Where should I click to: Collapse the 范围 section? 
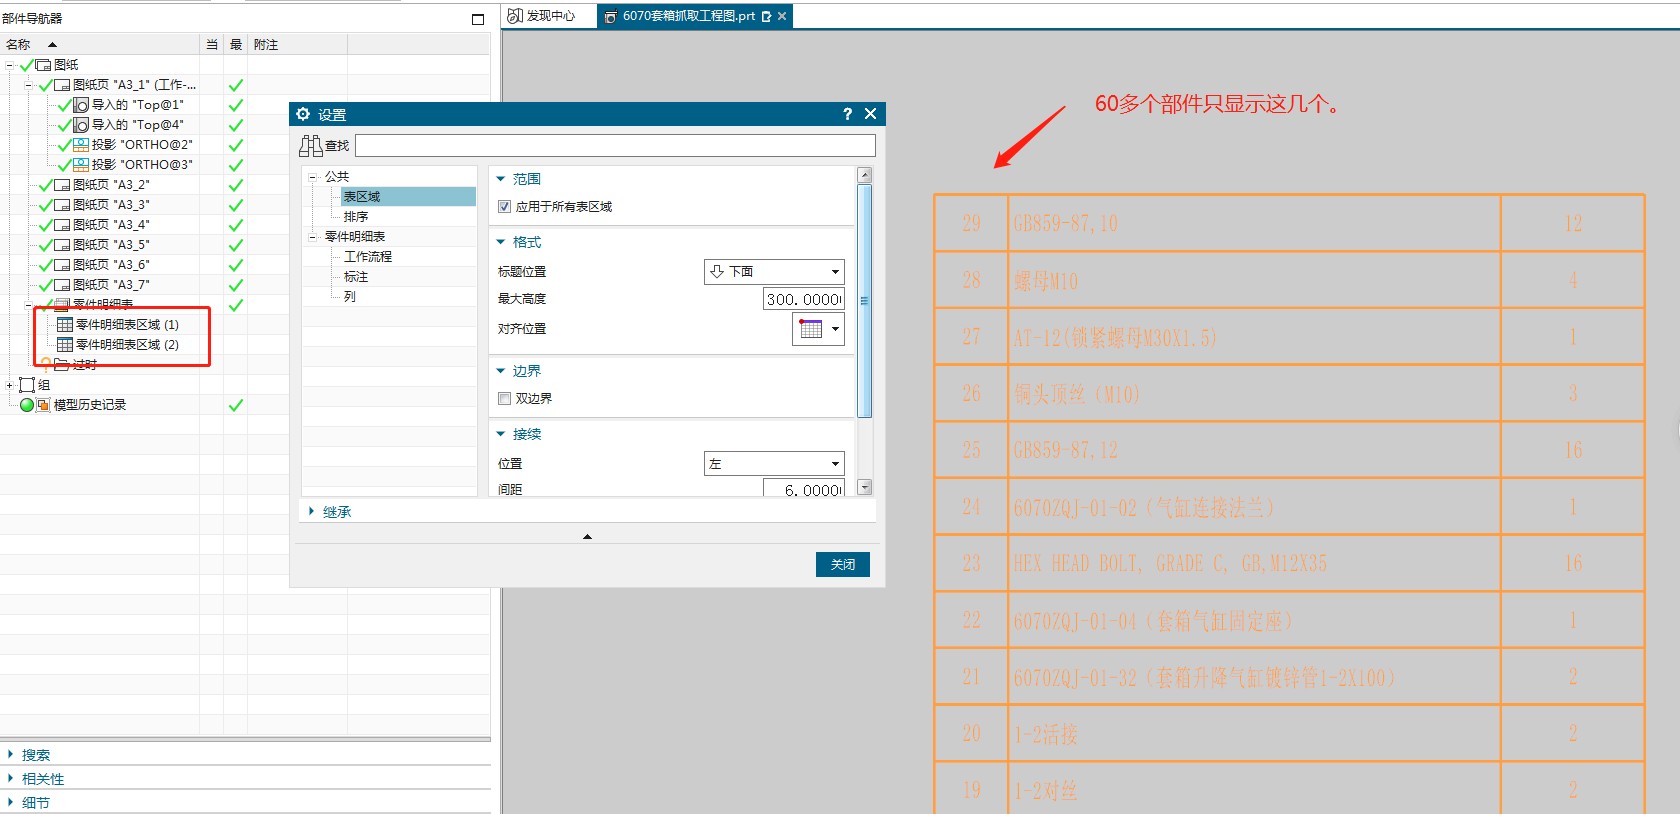click(x=501, y=179)
